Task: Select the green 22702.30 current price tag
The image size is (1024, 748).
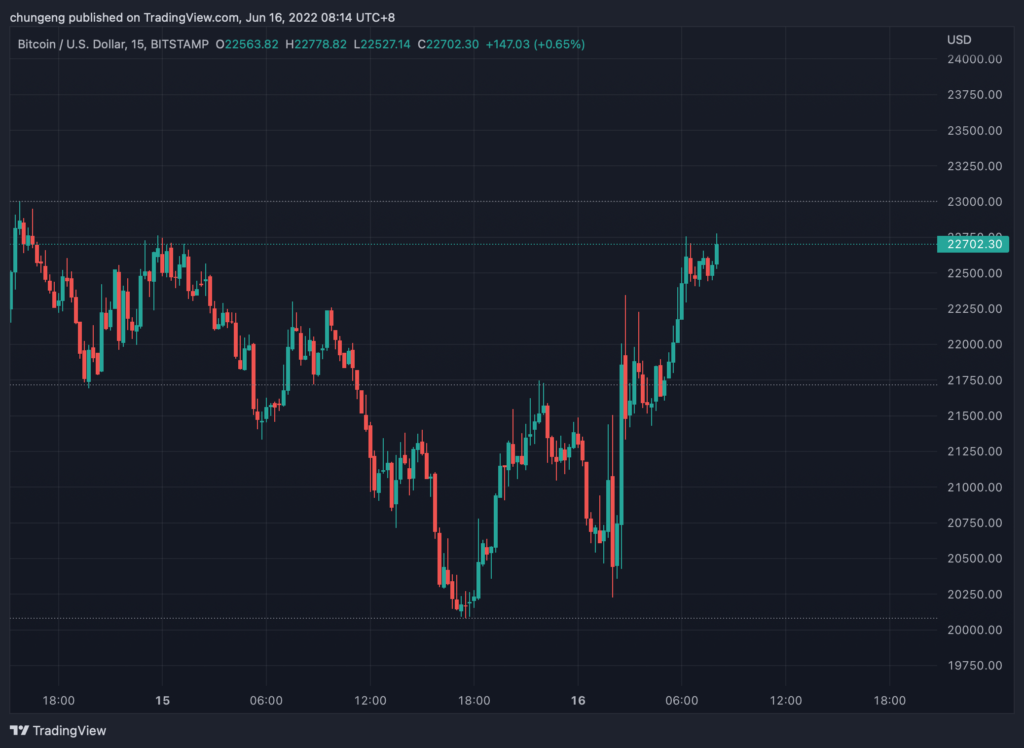Action: click(972, 244)
